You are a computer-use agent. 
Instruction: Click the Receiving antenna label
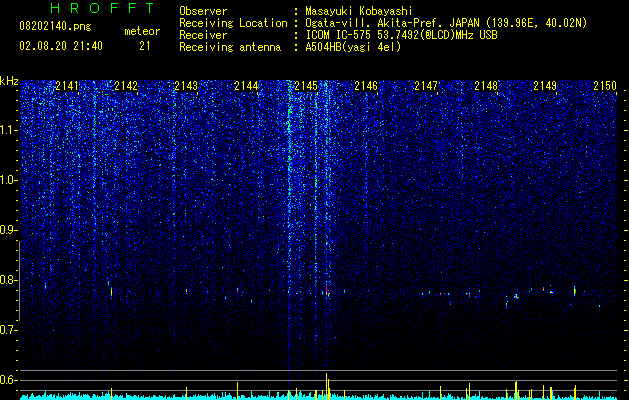230,47
